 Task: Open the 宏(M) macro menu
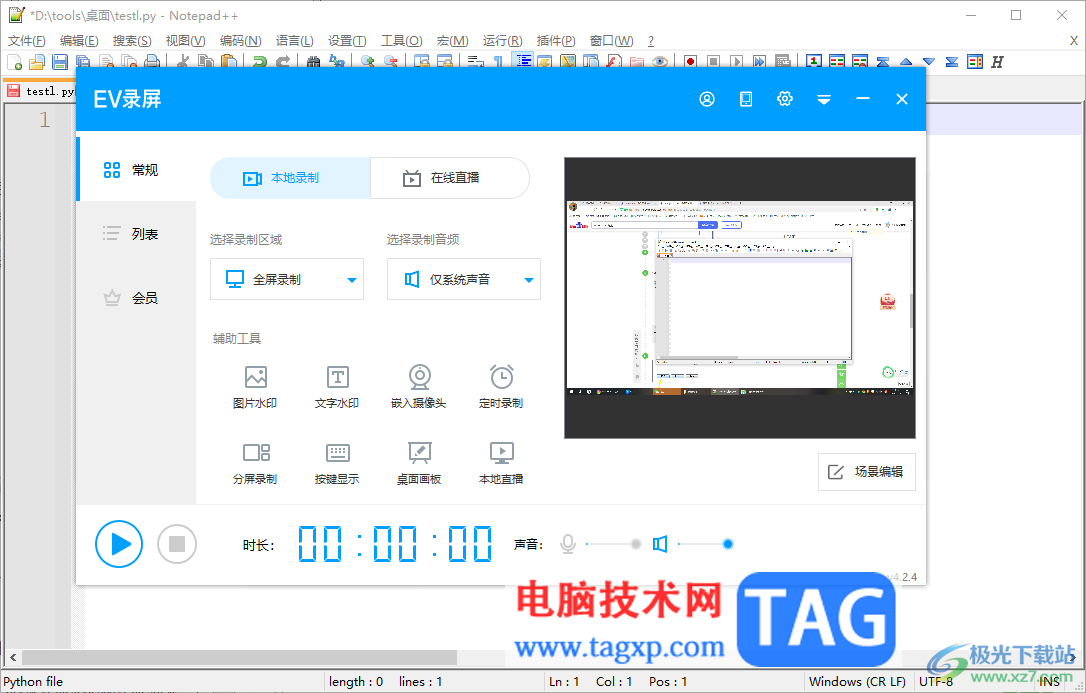(452, 41)
